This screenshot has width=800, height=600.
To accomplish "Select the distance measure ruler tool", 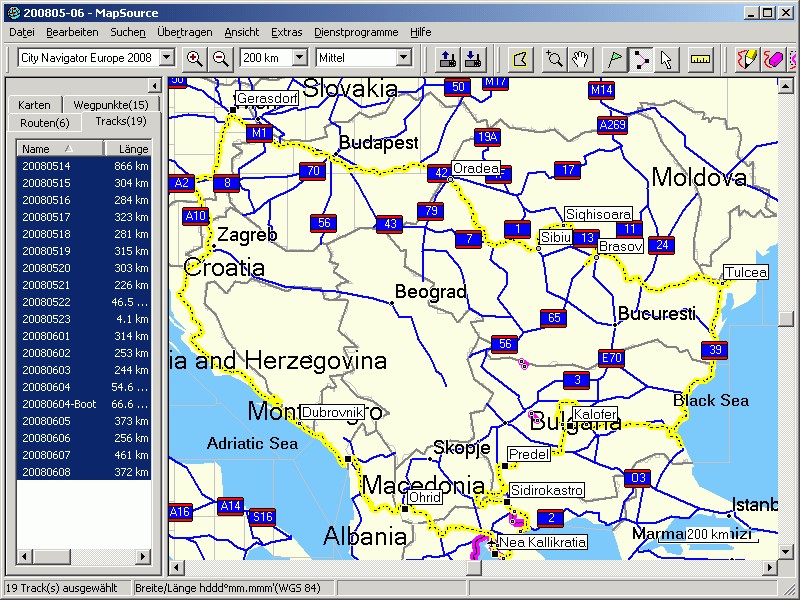I will click(701, 59).
